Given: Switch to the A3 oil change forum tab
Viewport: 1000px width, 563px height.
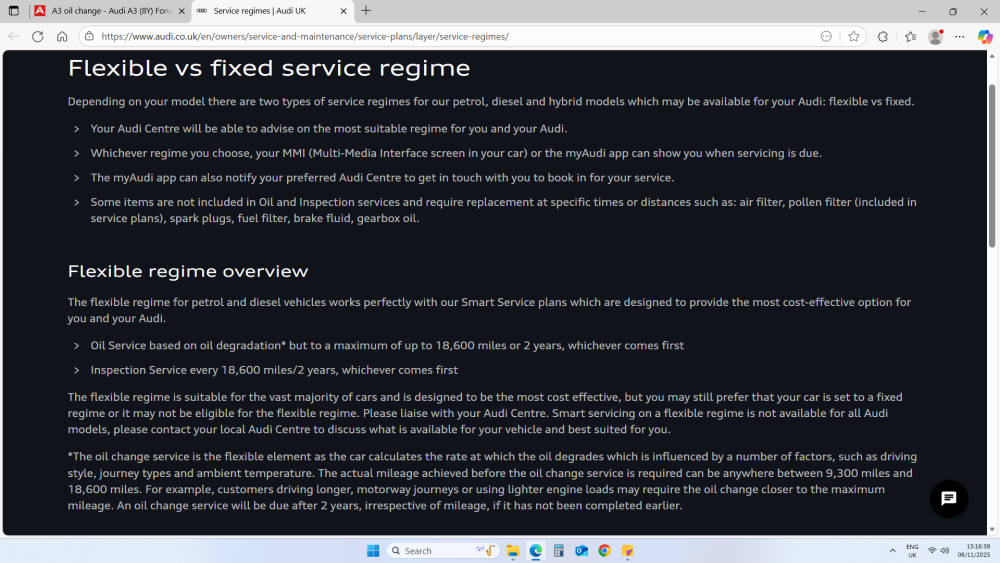Looking at the screenshot, I should click(x=110, y=11).
